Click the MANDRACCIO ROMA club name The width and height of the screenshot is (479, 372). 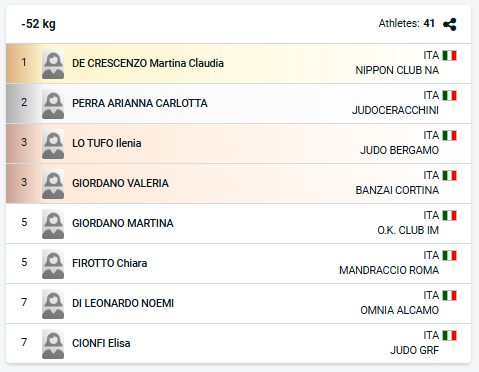click(x=389, y=270)
